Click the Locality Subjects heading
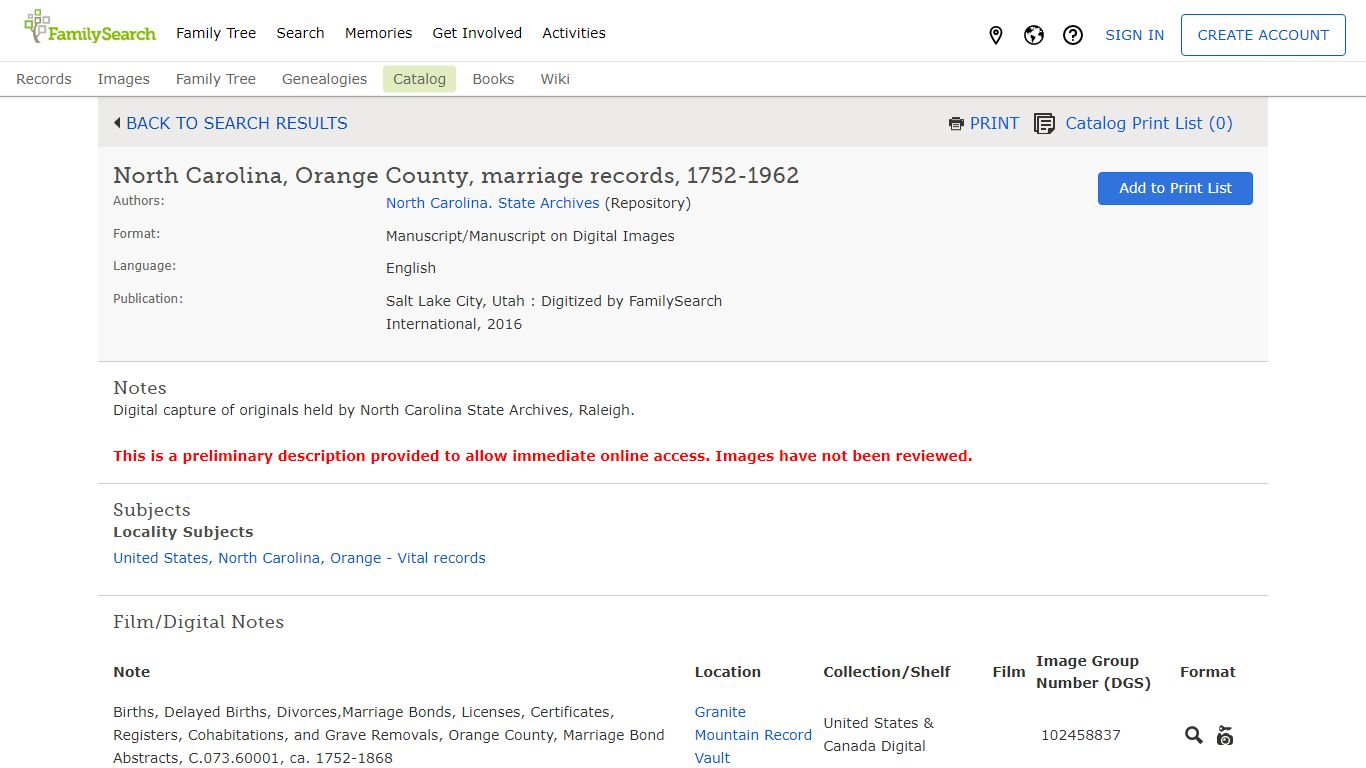The image size is (1366, 768). pyautogui.click(x=183, y=532)
